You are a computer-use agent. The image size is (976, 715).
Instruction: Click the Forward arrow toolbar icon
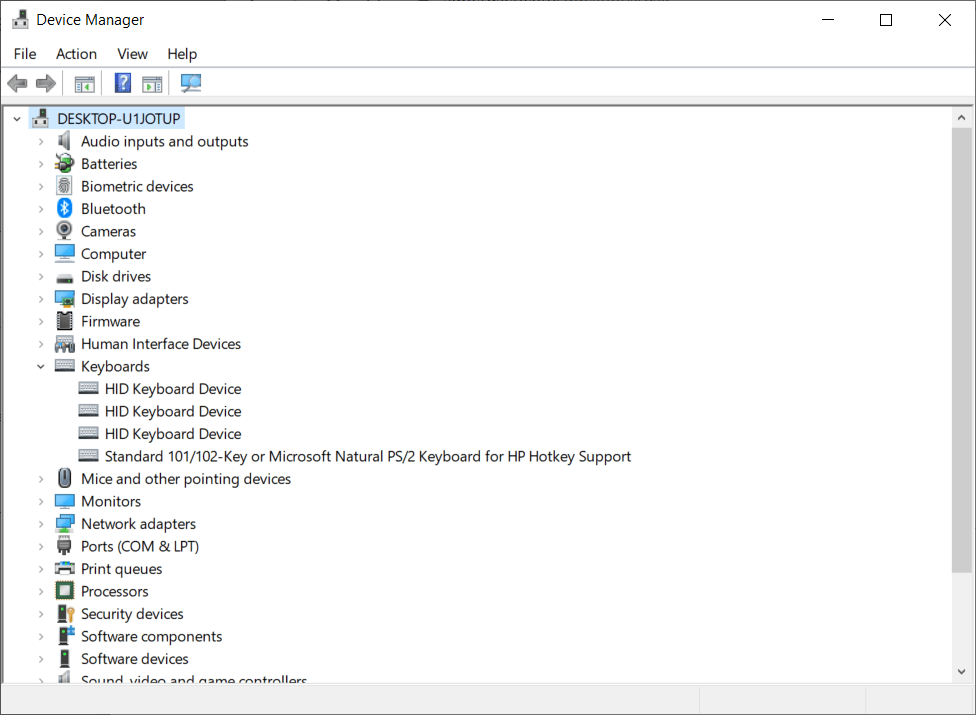pos(46,83)
